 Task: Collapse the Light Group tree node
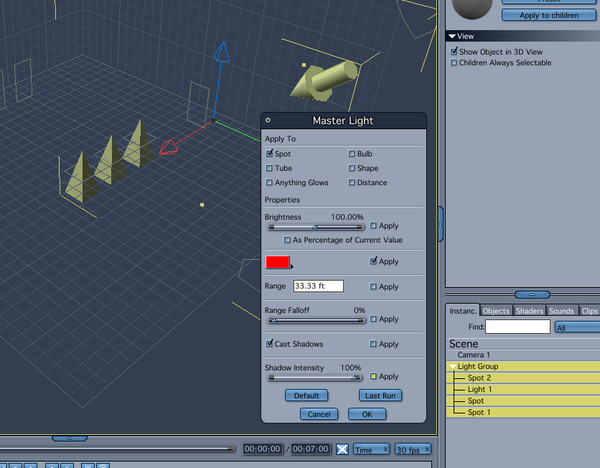point(453,367)
